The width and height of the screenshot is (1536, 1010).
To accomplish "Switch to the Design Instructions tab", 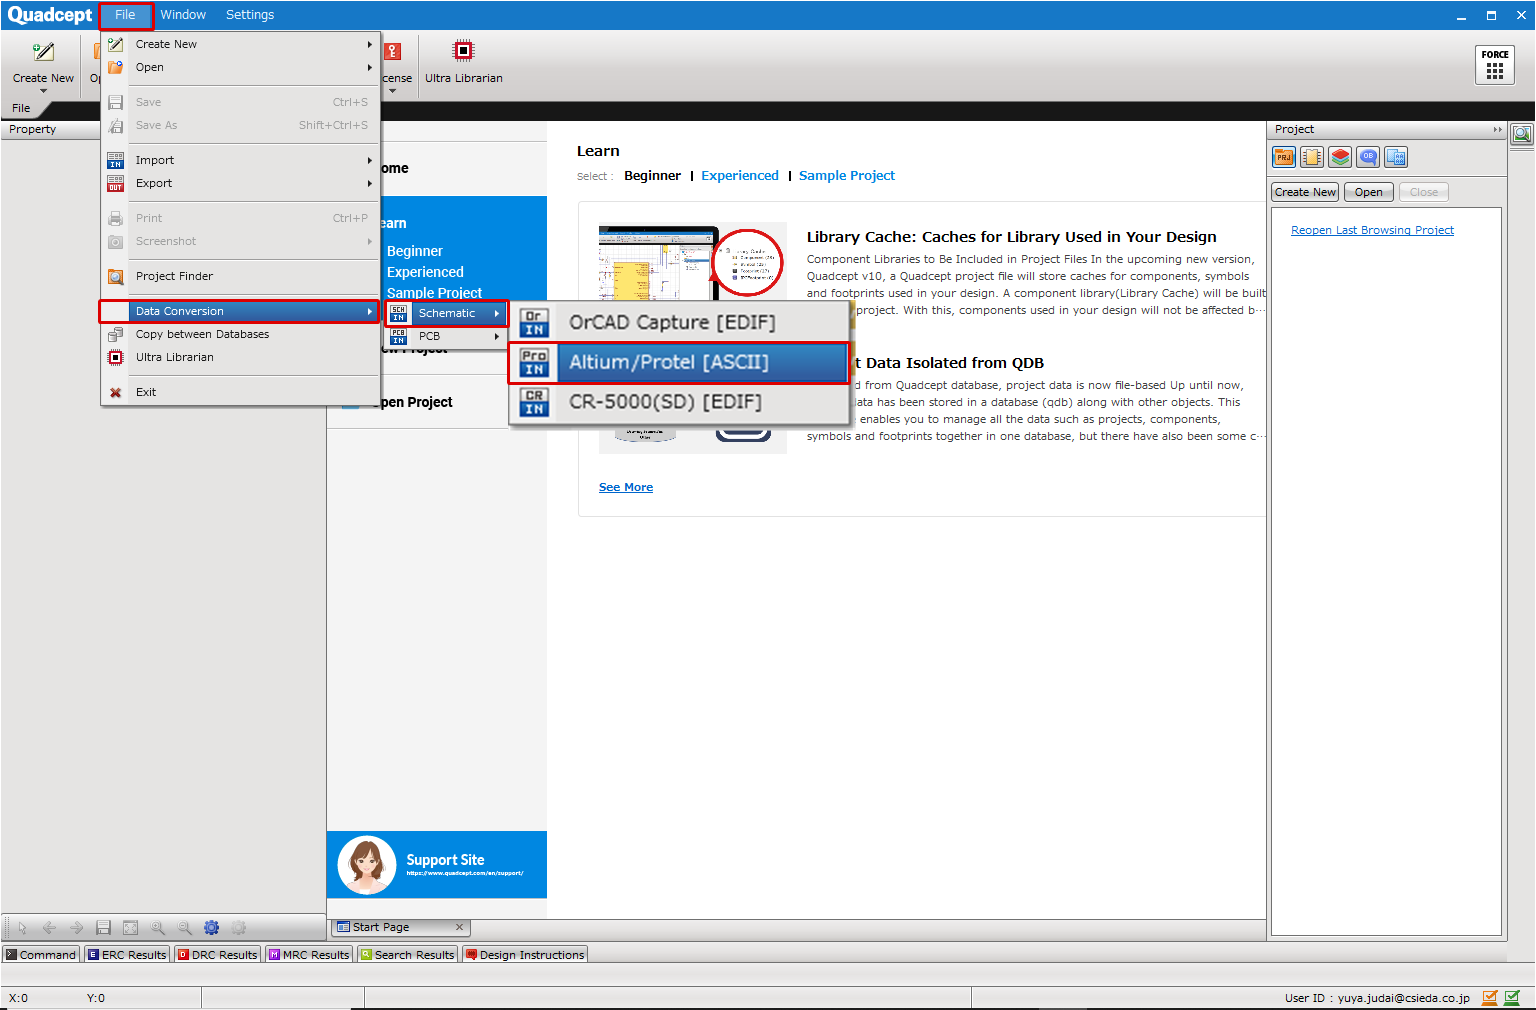I will 525,955.
